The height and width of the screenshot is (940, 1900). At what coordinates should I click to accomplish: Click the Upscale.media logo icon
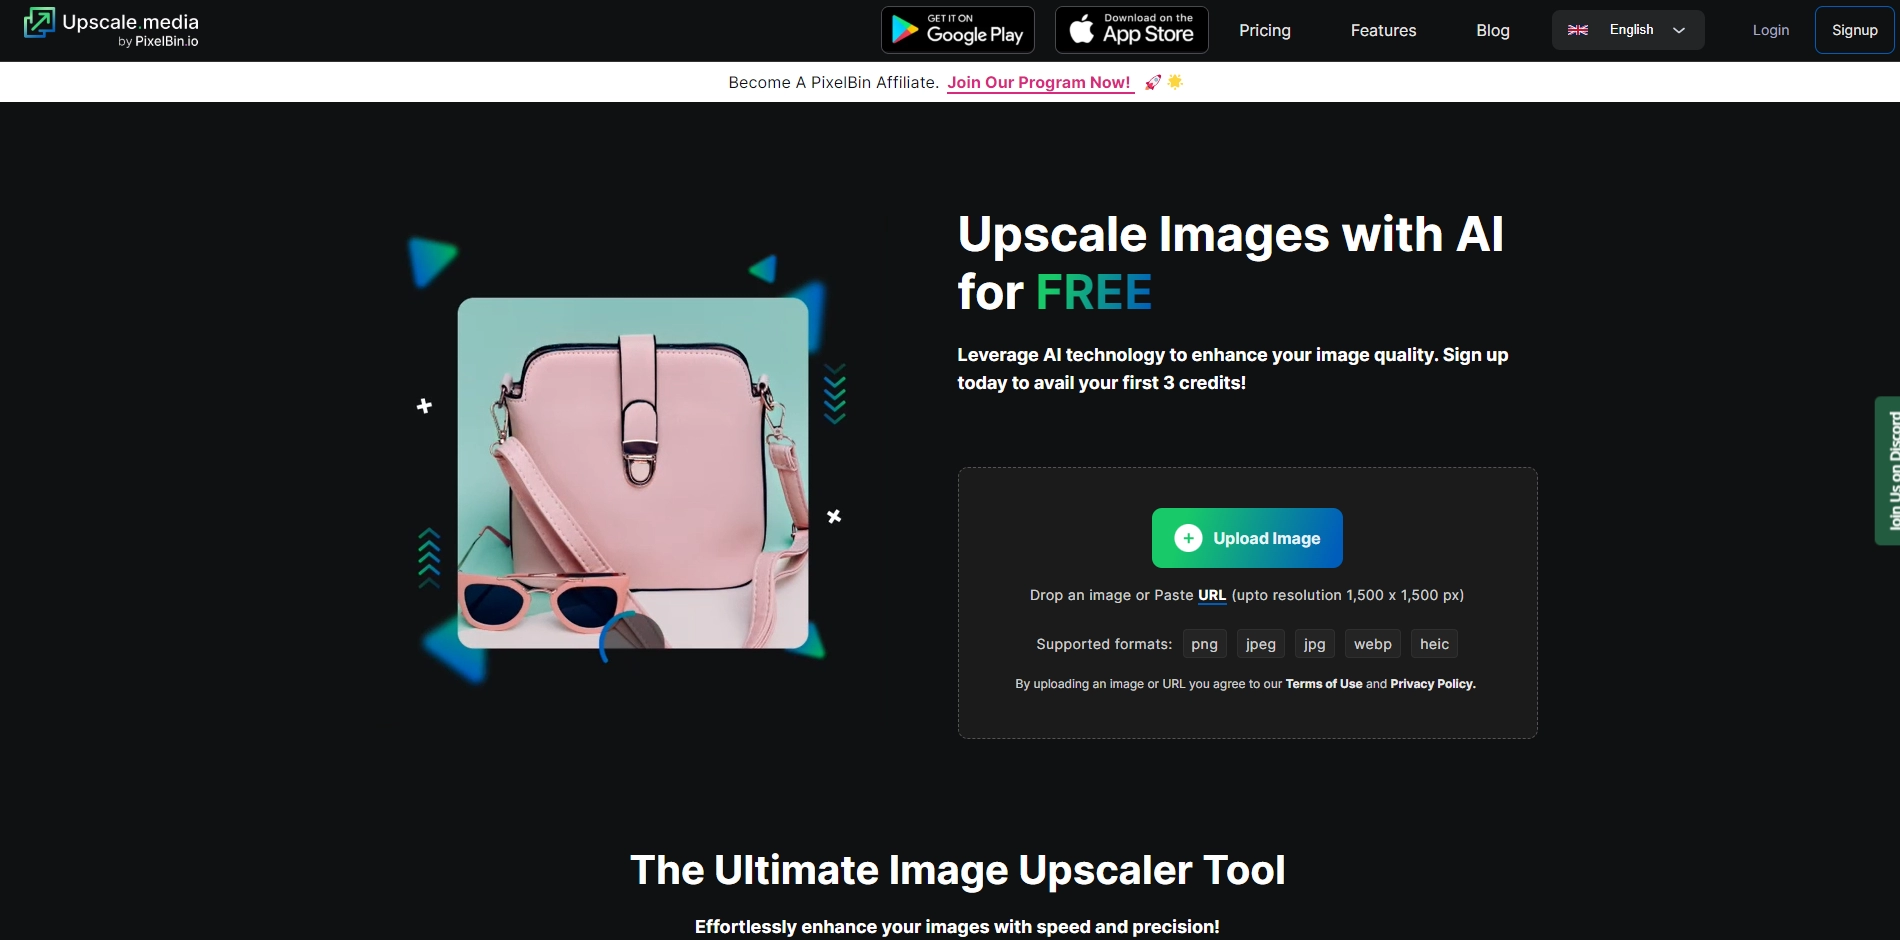39,23
